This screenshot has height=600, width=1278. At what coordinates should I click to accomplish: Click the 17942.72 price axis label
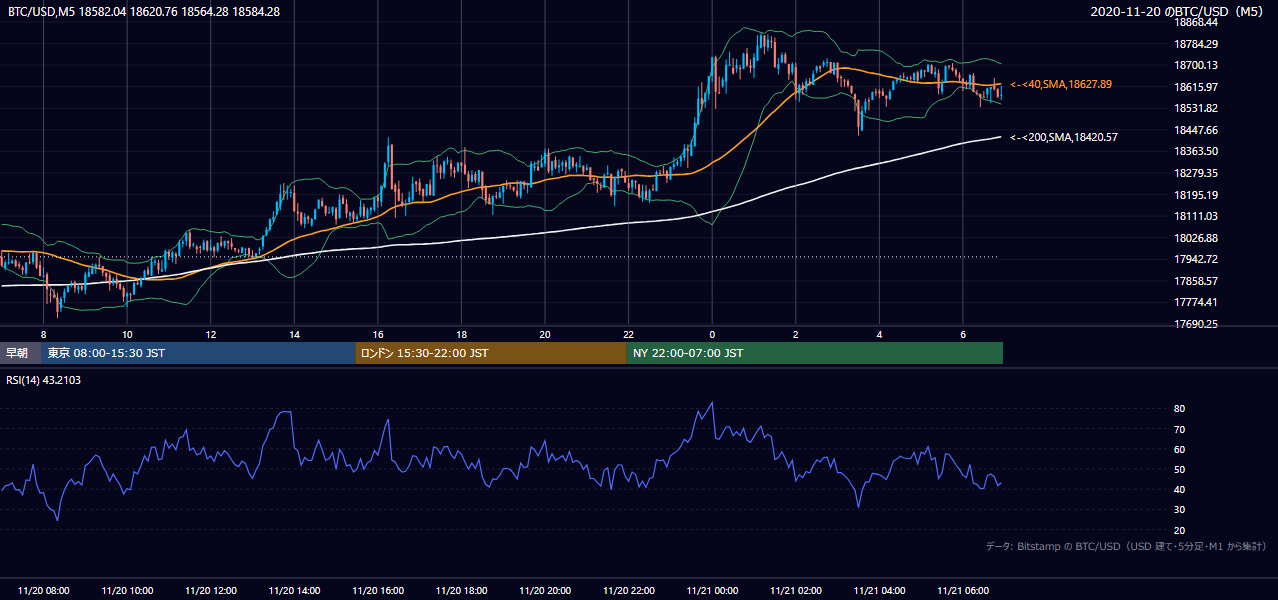1196,259
